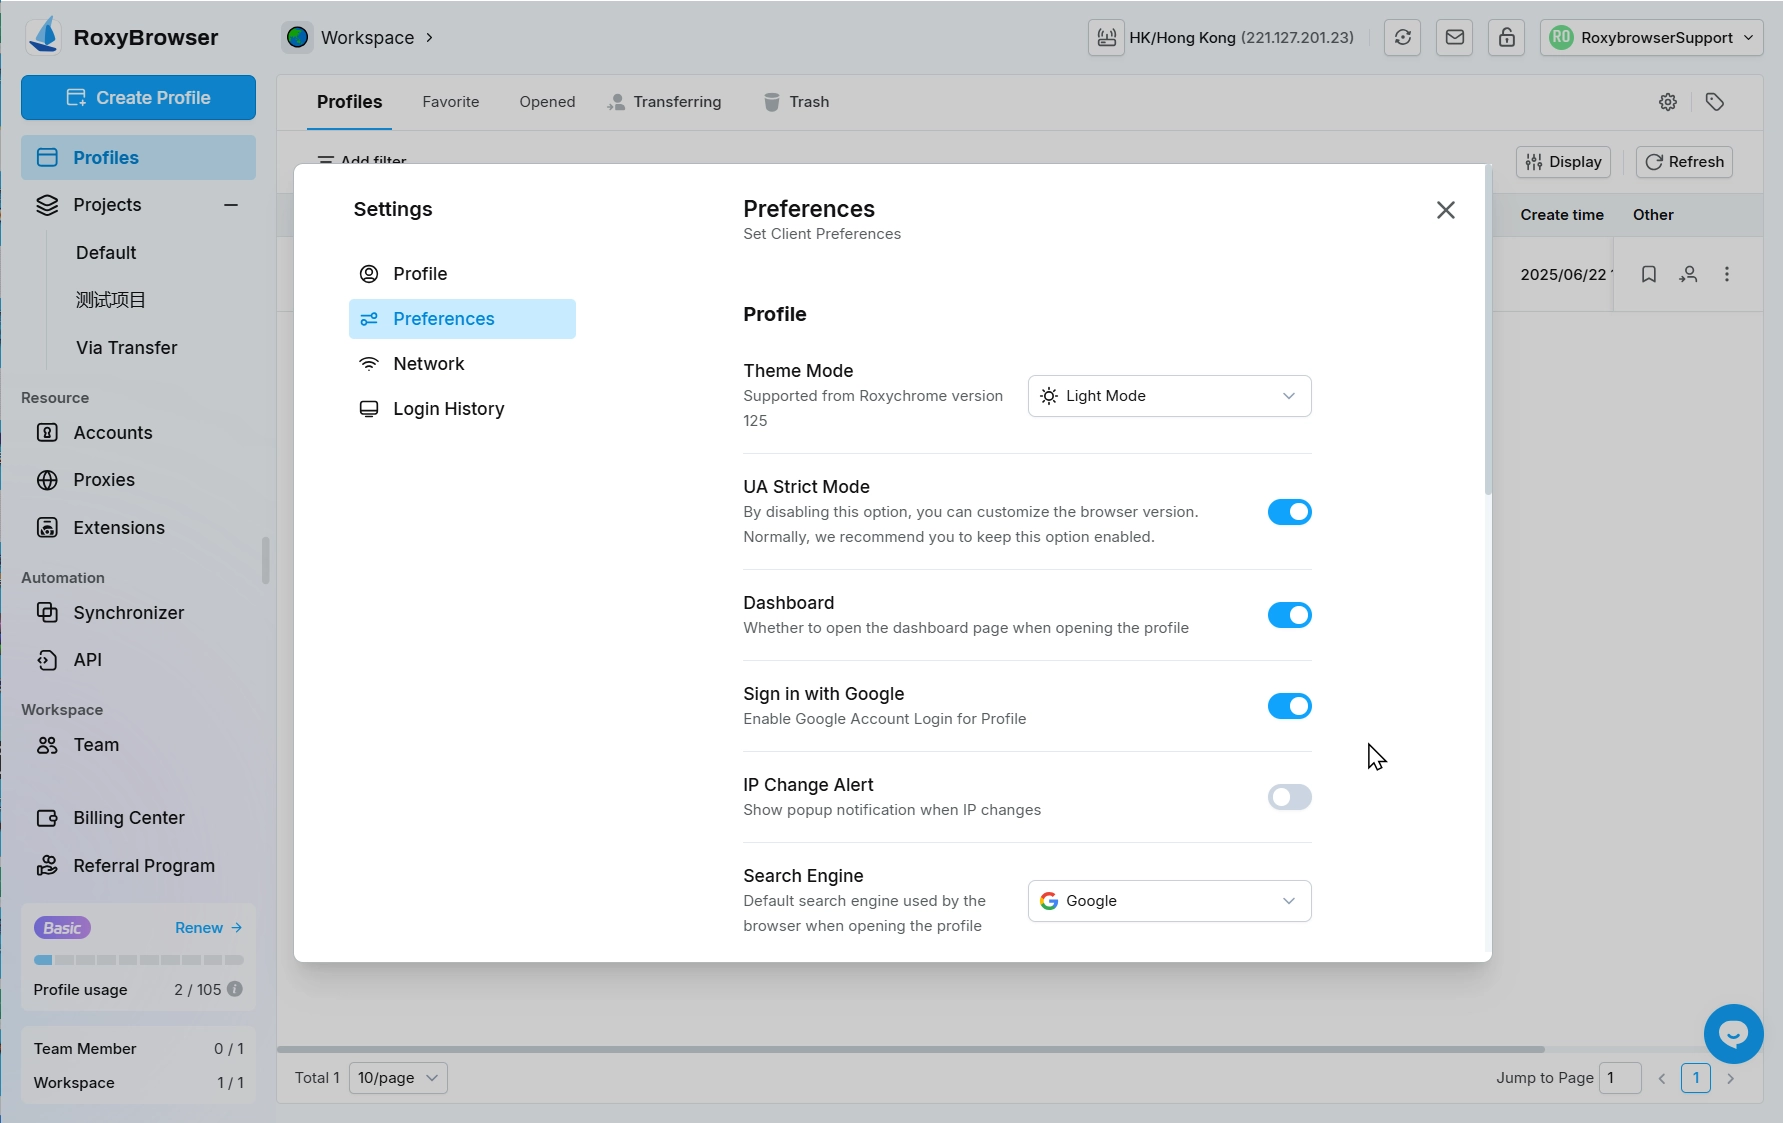The height and width of the screenshot is (1123, 1783).
Task: Click the bookmark icon in profile row
Action: (x=1648, y=274)
